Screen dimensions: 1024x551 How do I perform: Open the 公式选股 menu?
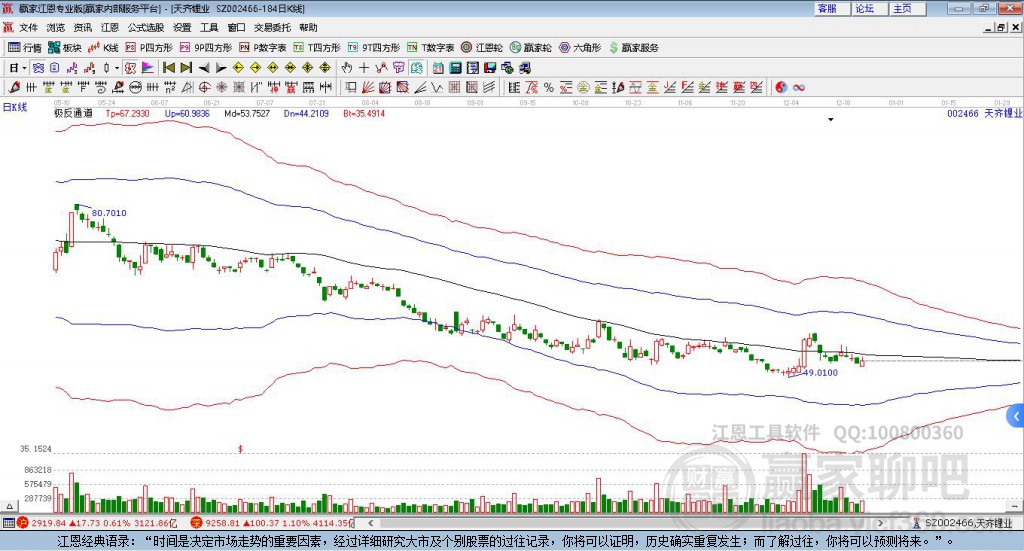tap(146, 27)
